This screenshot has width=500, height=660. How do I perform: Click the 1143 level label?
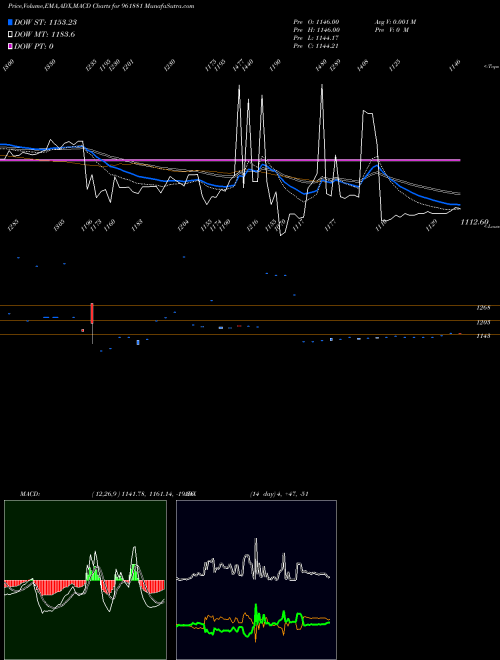(x=483, y=336)
